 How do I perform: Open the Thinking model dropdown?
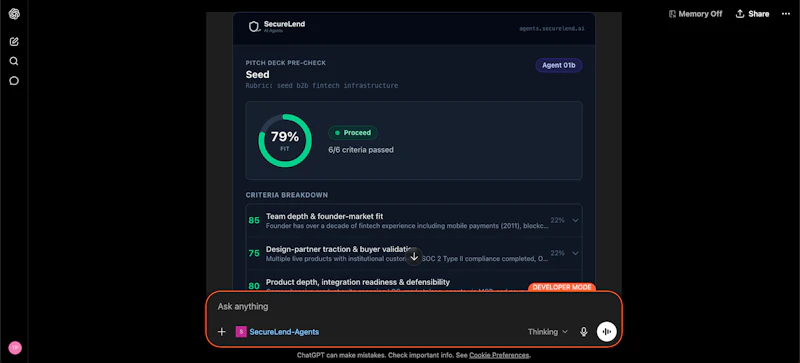(547, 332)
